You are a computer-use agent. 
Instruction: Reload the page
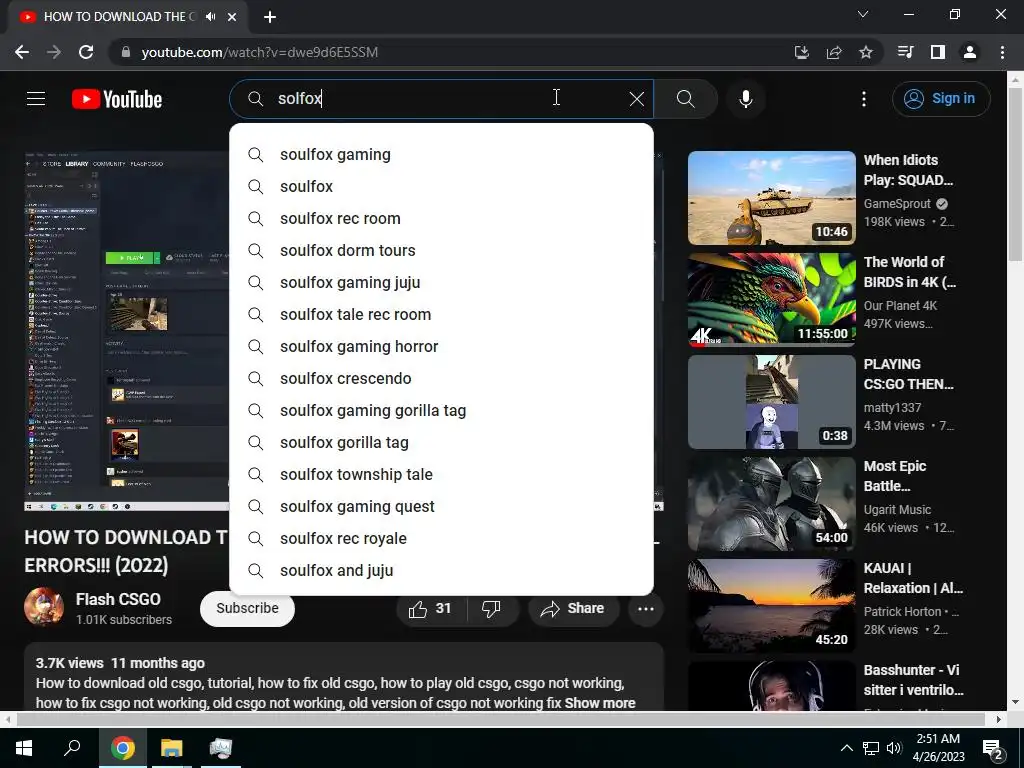[x=86, y=52]
